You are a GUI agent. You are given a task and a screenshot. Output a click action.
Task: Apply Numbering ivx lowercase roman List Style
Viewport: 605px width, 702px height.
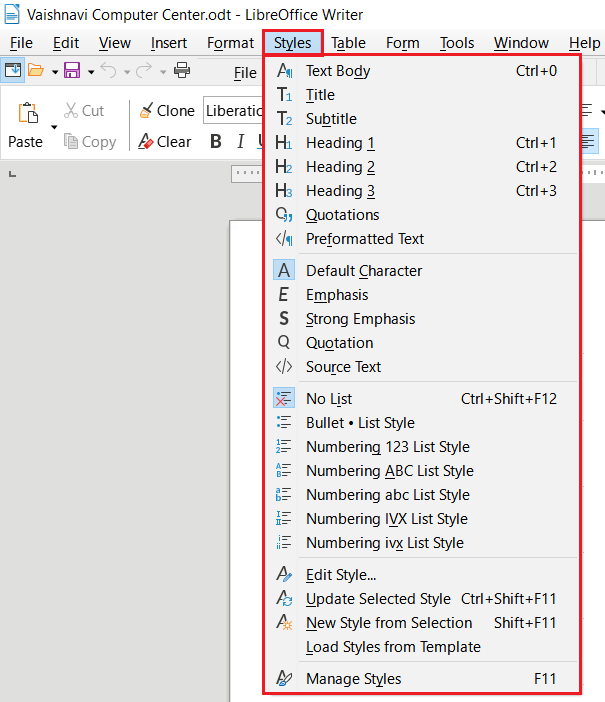click(422, 543)
